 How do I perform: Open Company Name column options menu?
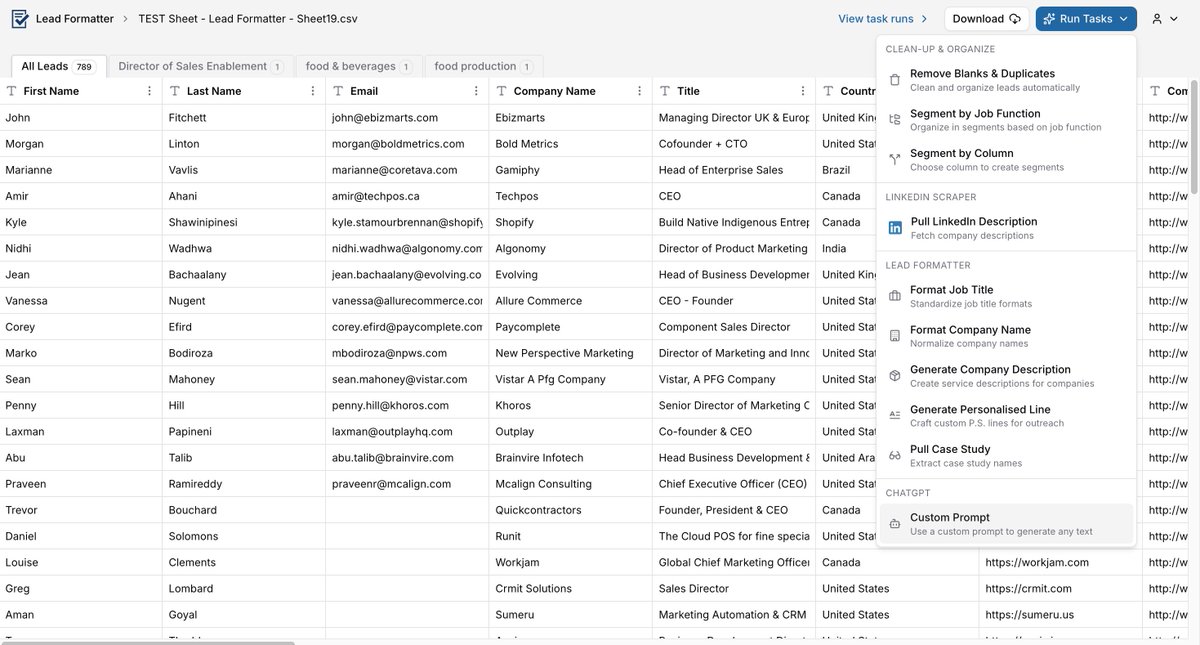(640, 91)
